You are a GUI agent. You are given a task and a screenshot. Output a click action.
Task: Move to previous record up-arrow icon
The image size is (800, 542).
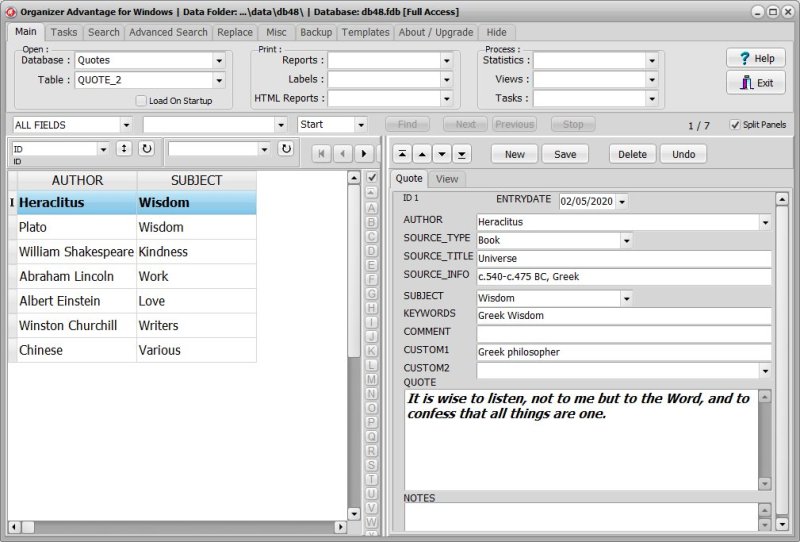(422, 154)
